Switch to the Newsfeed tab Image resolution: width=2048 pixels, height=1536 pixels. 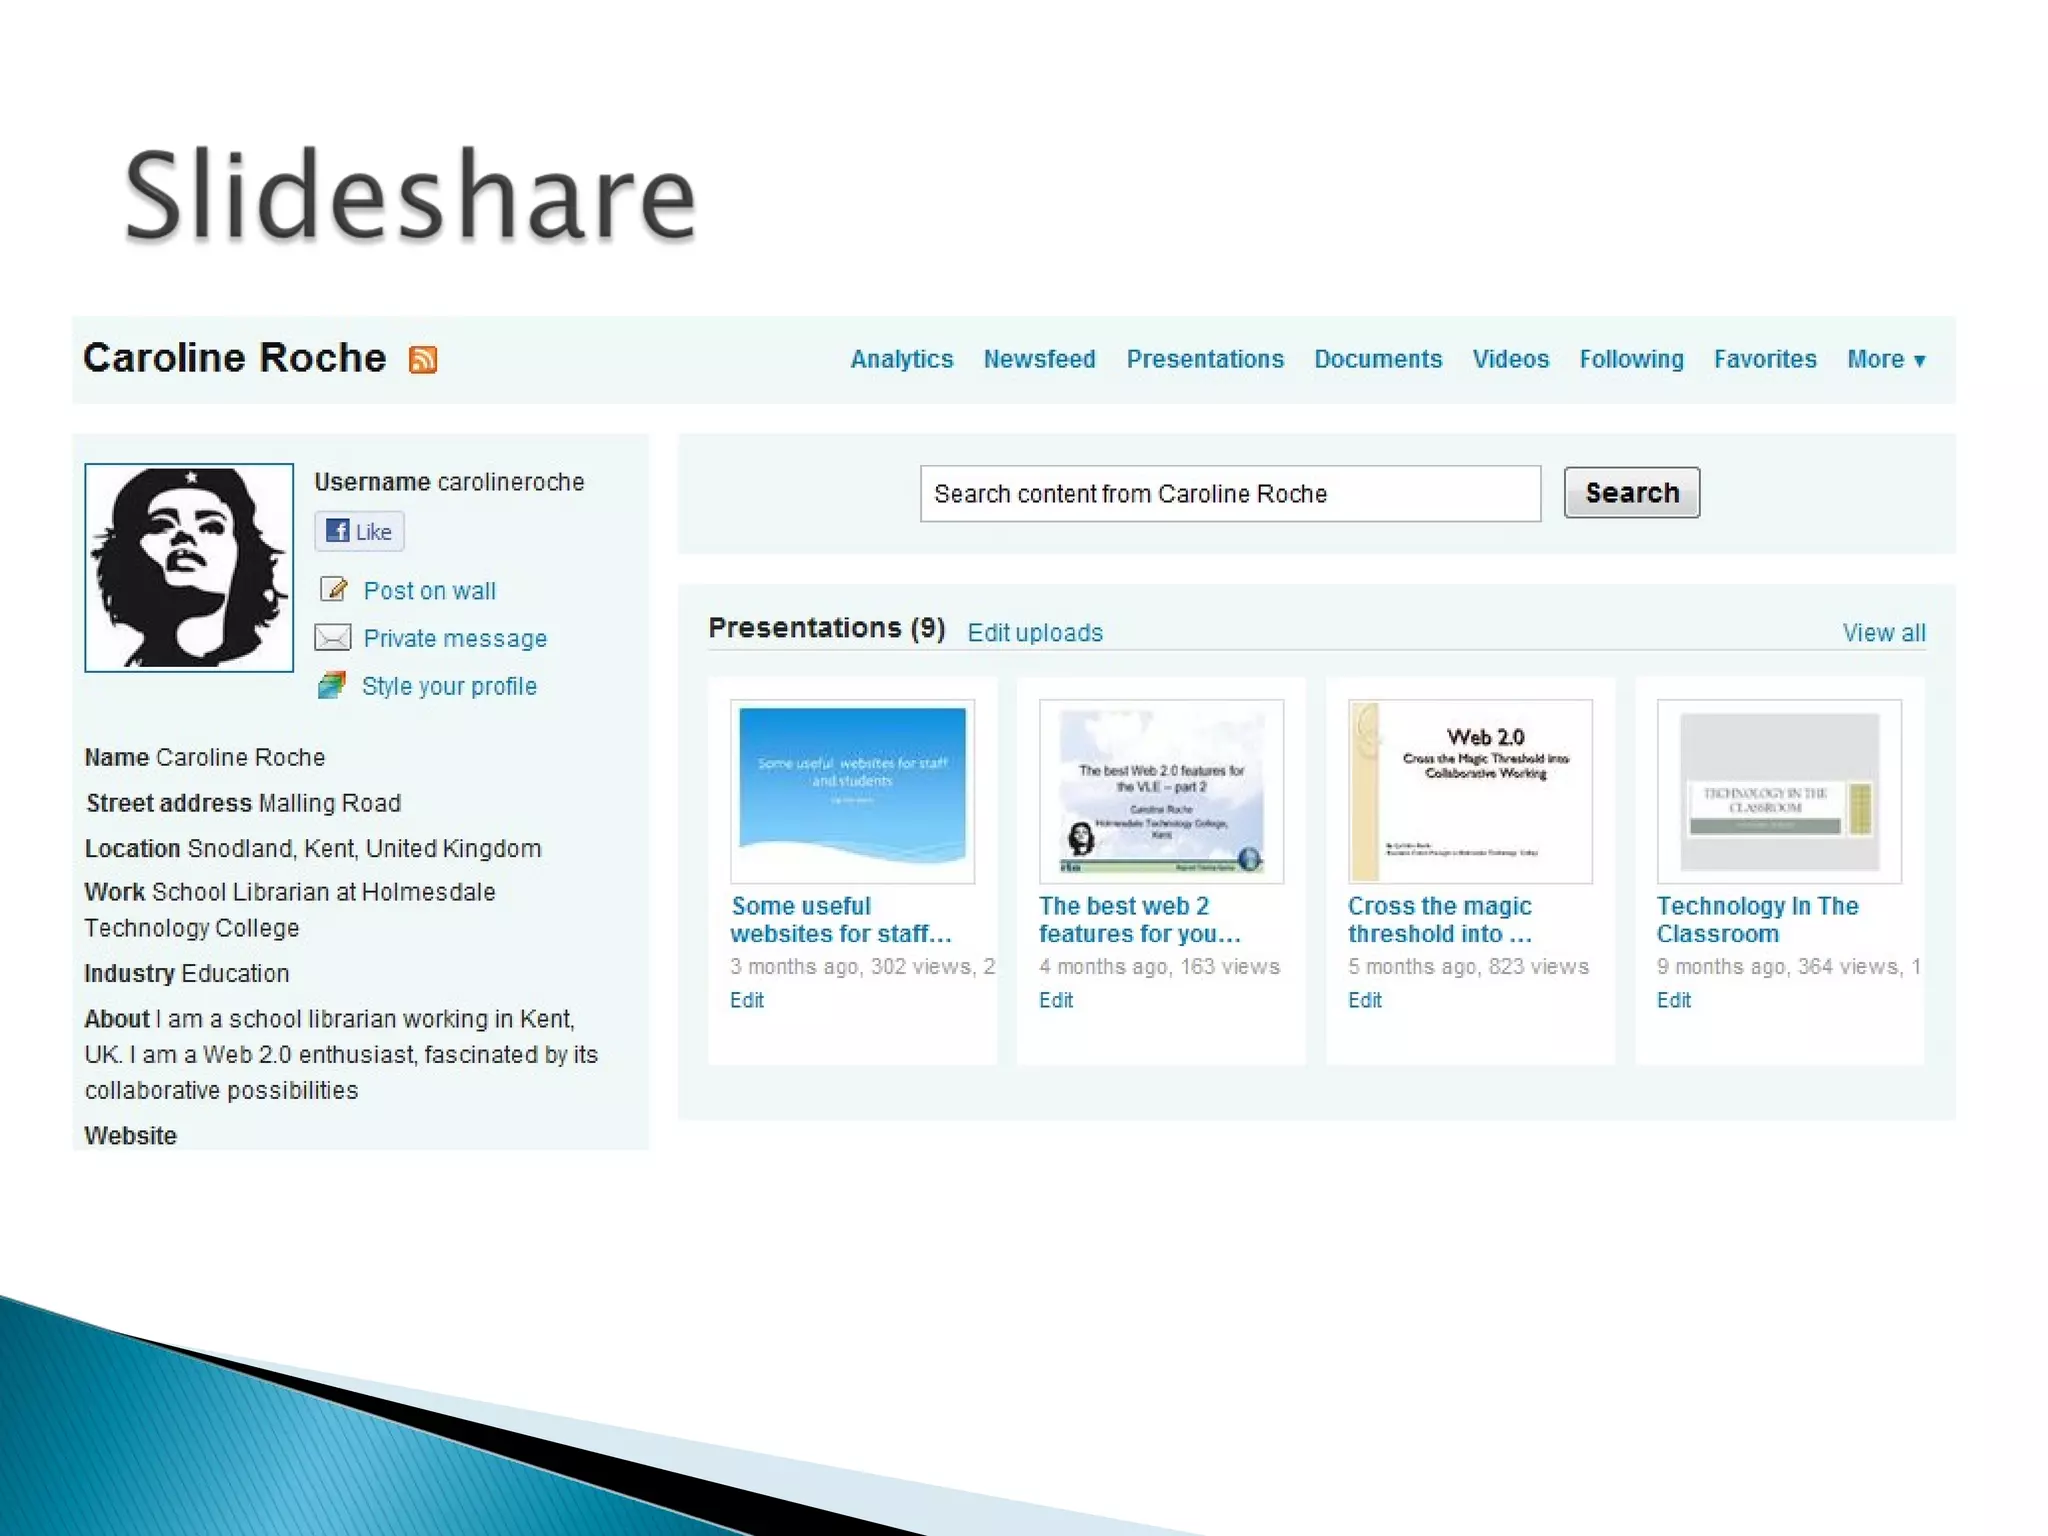(1039, 359)
